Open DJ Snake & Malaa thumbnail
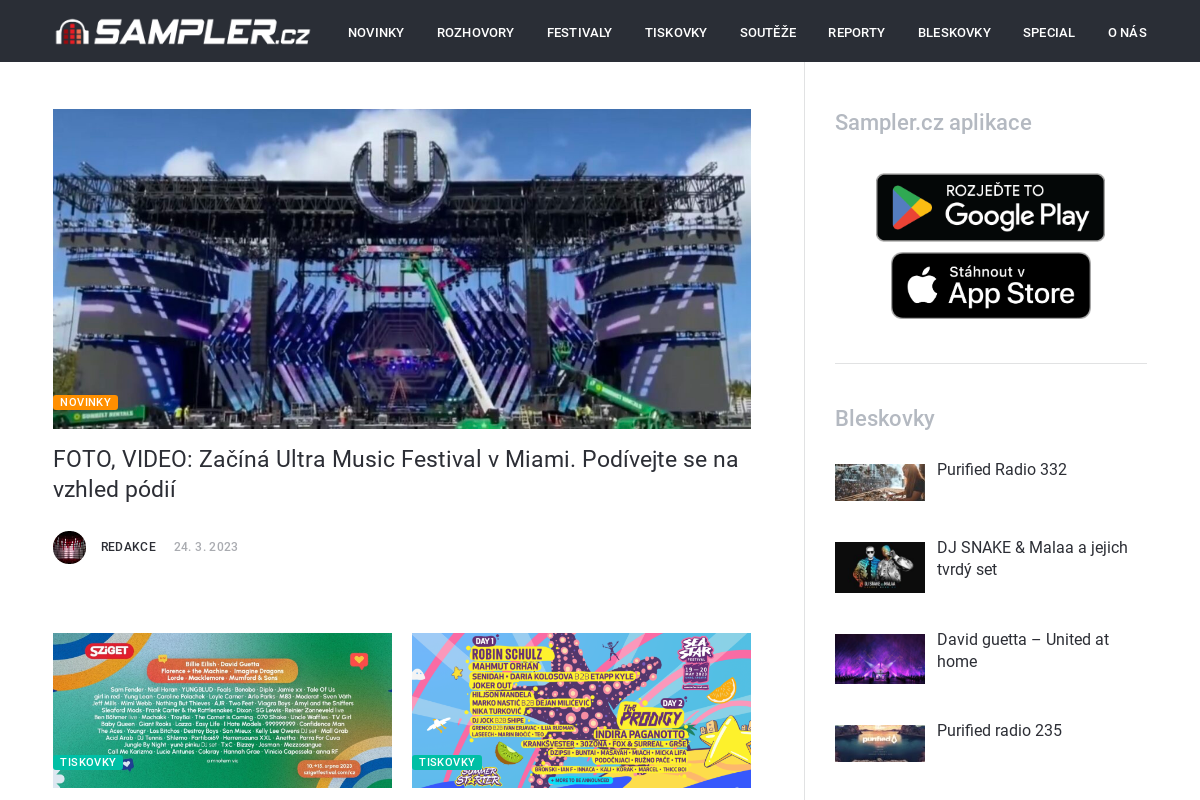Viewport: 1200px width, 800px height. click(x=880, y=567)
